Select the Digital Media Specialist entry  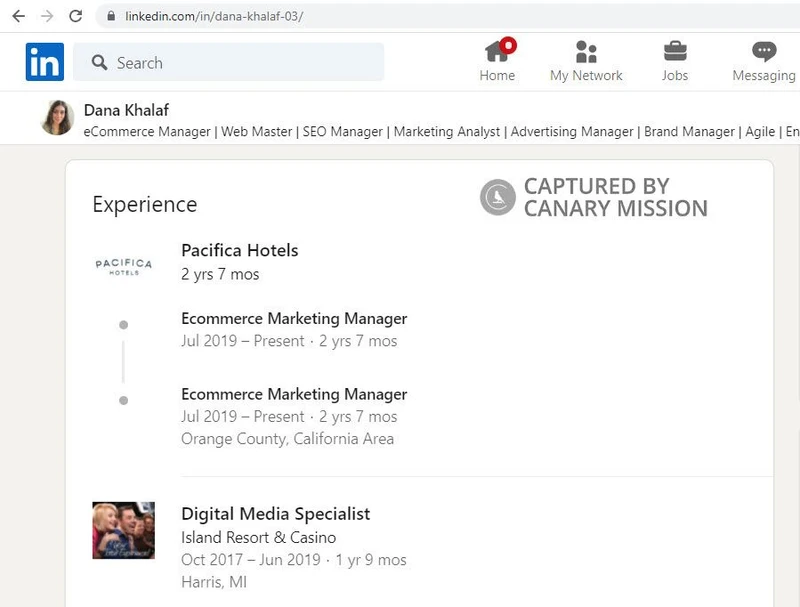pos(273,513)
